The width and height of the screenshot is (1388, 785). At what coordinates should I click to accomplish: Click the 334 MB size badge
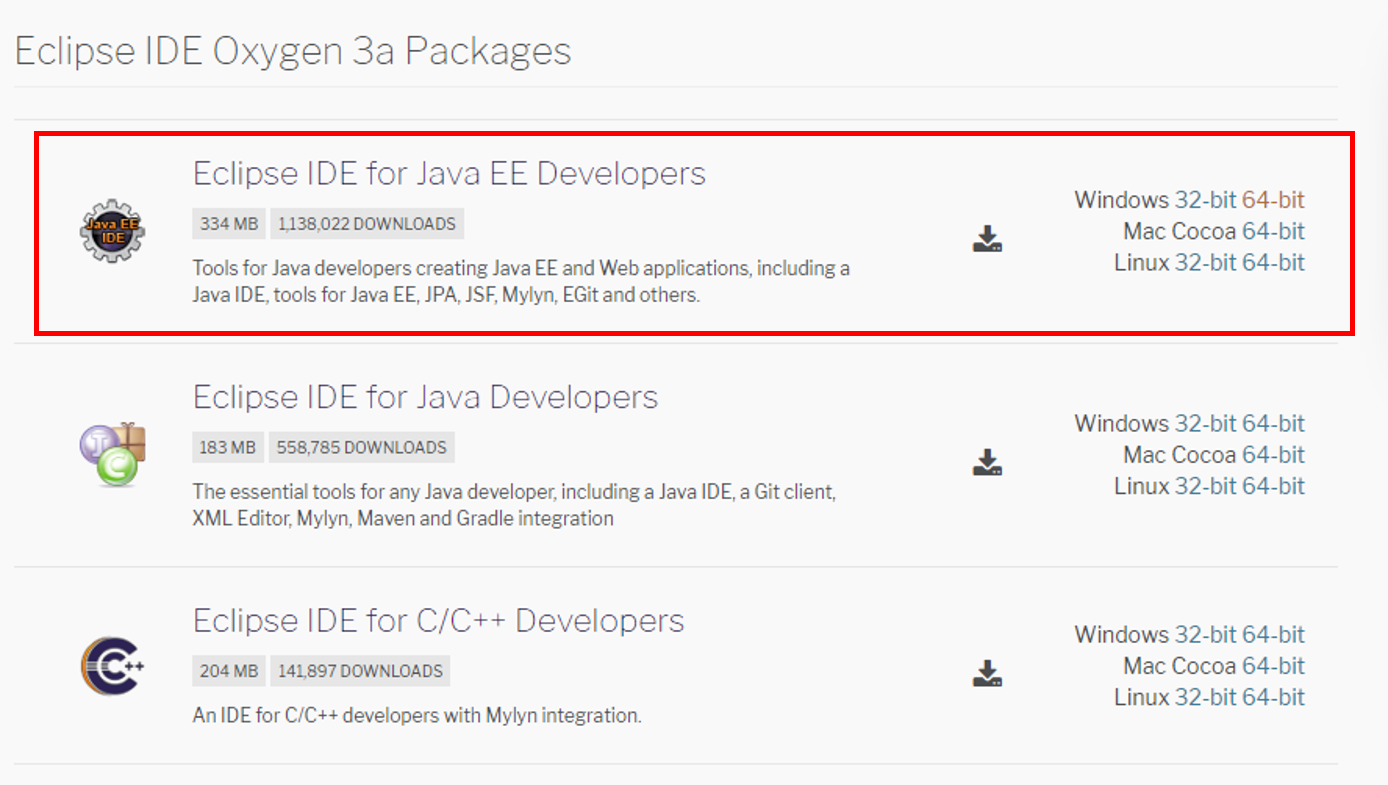click(x=229, y=224)
